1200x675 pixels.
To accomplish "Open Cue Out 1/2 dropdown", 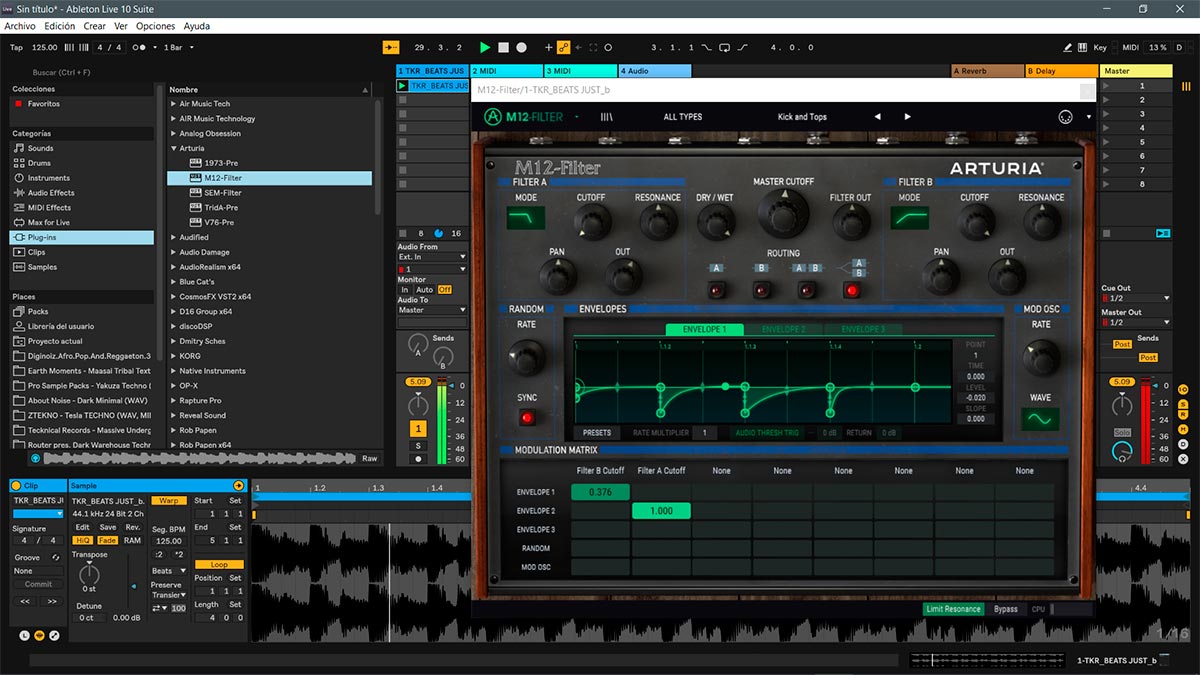I will click(1135, 298).
